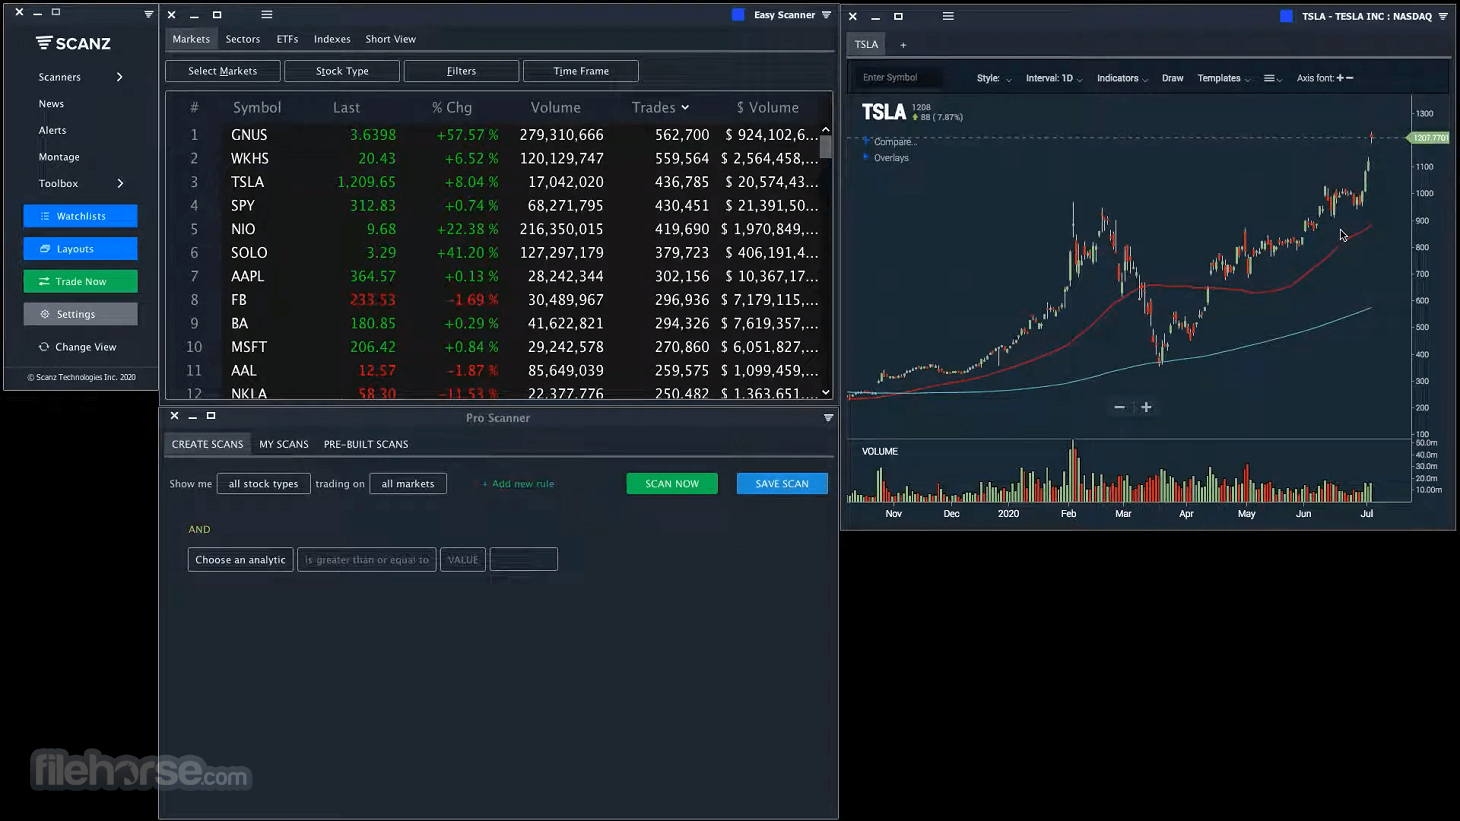The height and width of the screenshot is (821, 1460).
Task: Switch to the Sectors tab
Action: 243,39
